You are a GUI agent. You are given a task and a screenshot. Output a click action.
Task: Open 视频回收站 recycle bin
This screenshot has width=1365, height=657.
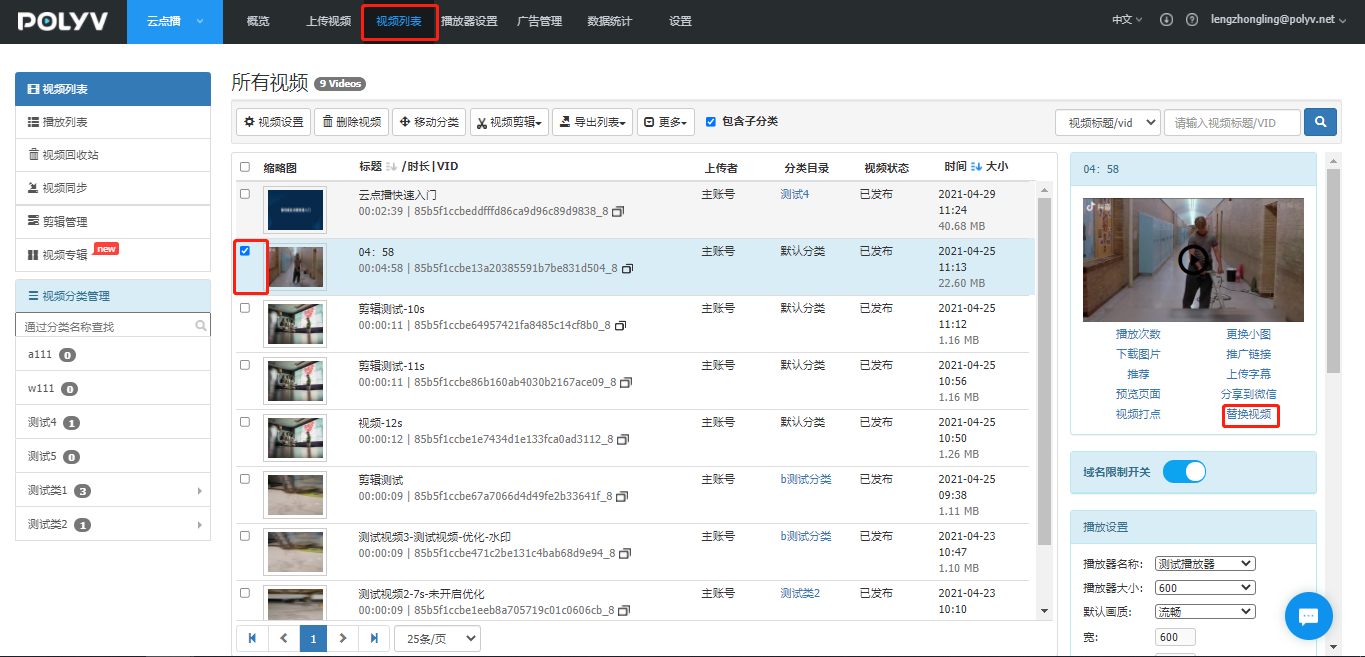pos(113,155)
